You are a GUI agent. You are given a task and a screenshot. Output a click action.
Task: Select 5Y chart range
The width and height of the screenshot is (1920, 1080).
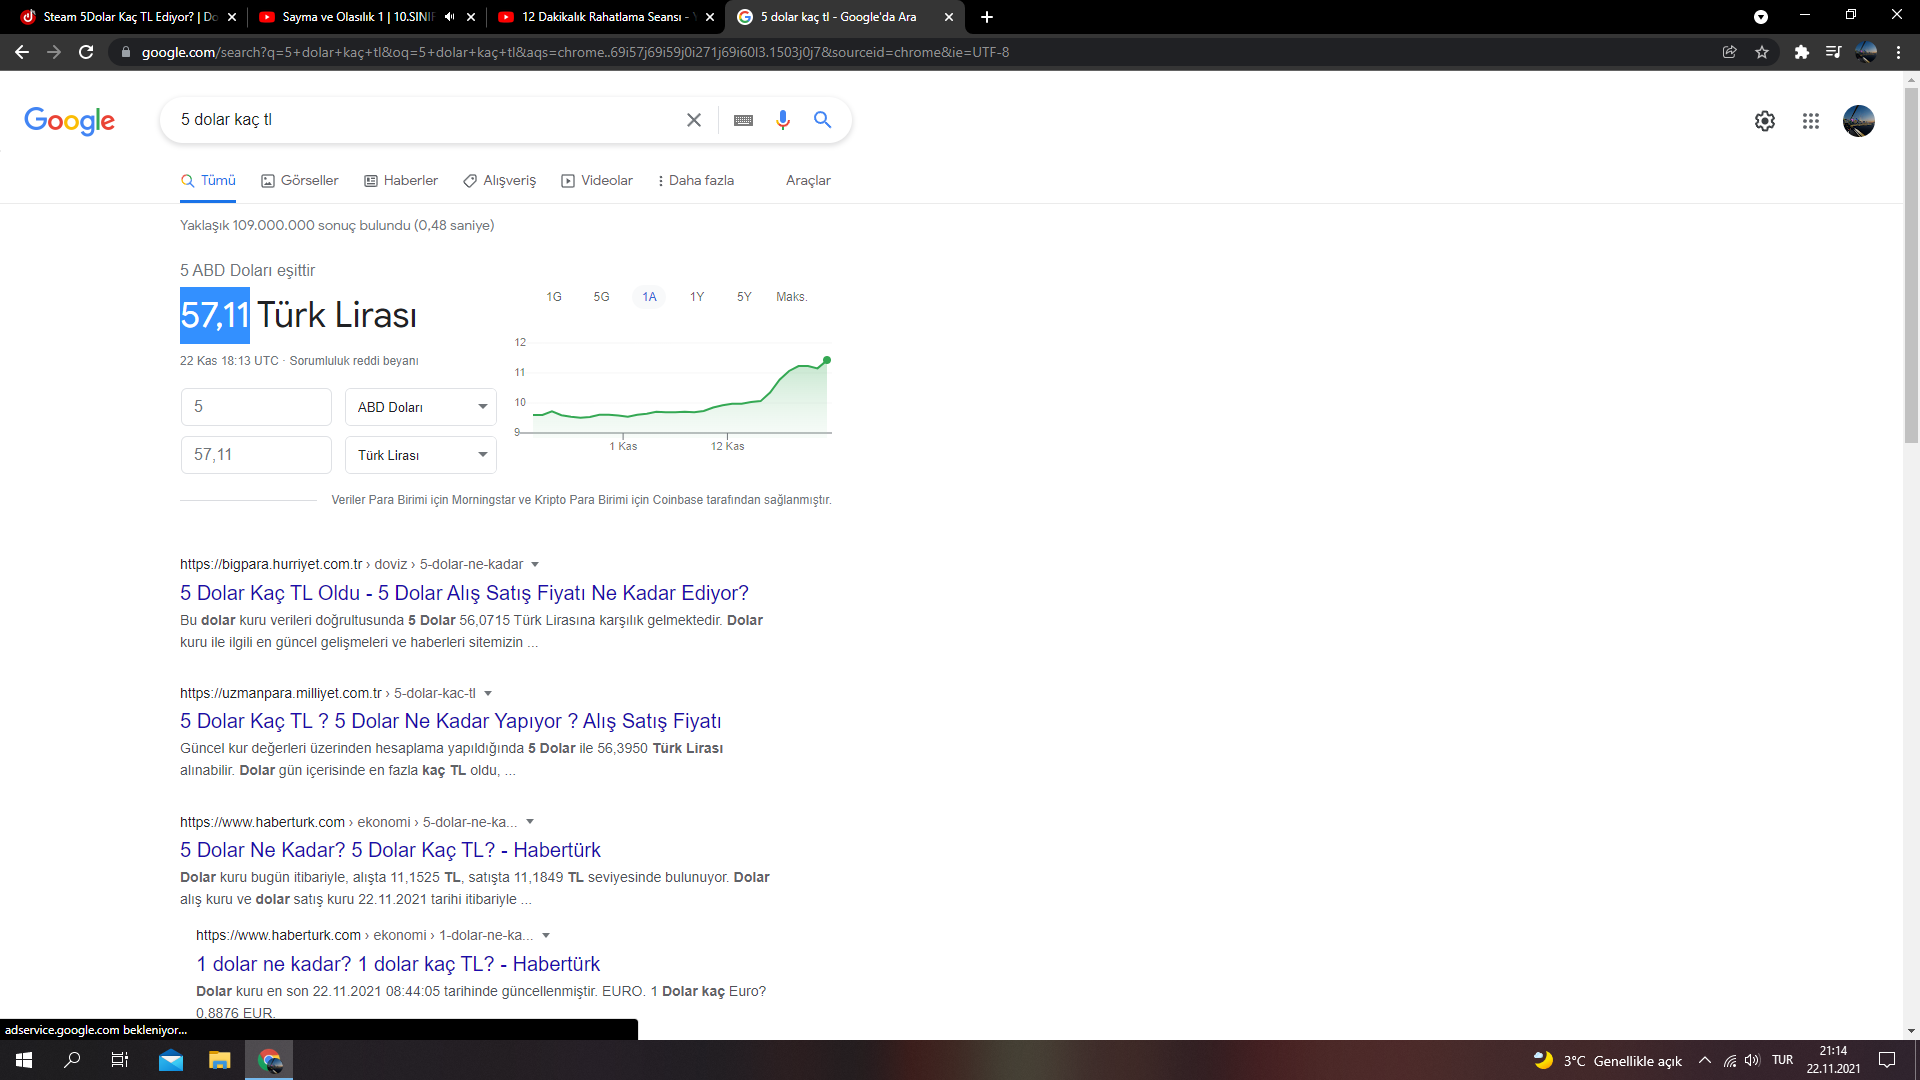click(x=744, y=297)
